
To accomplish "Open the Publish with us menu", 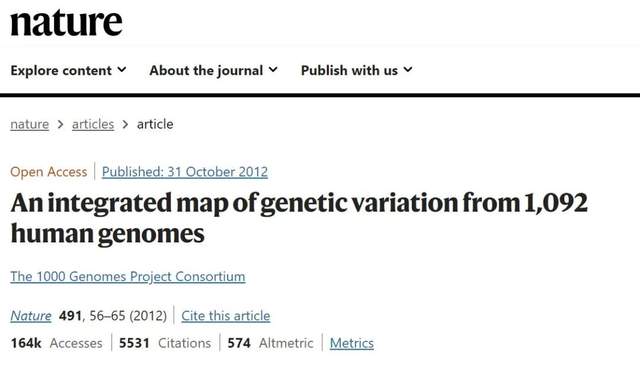I will 356,70.
